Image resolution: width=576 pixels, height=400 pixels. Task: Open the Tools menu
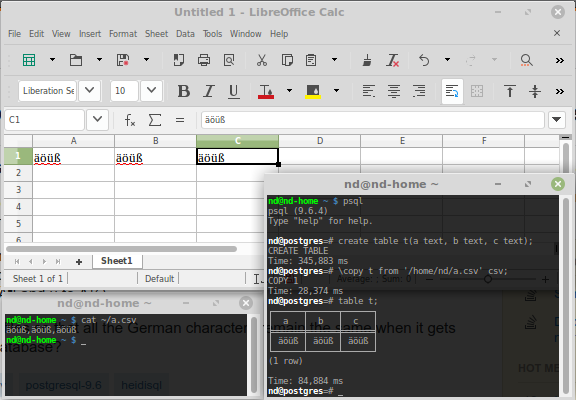(x=213, y=34)
